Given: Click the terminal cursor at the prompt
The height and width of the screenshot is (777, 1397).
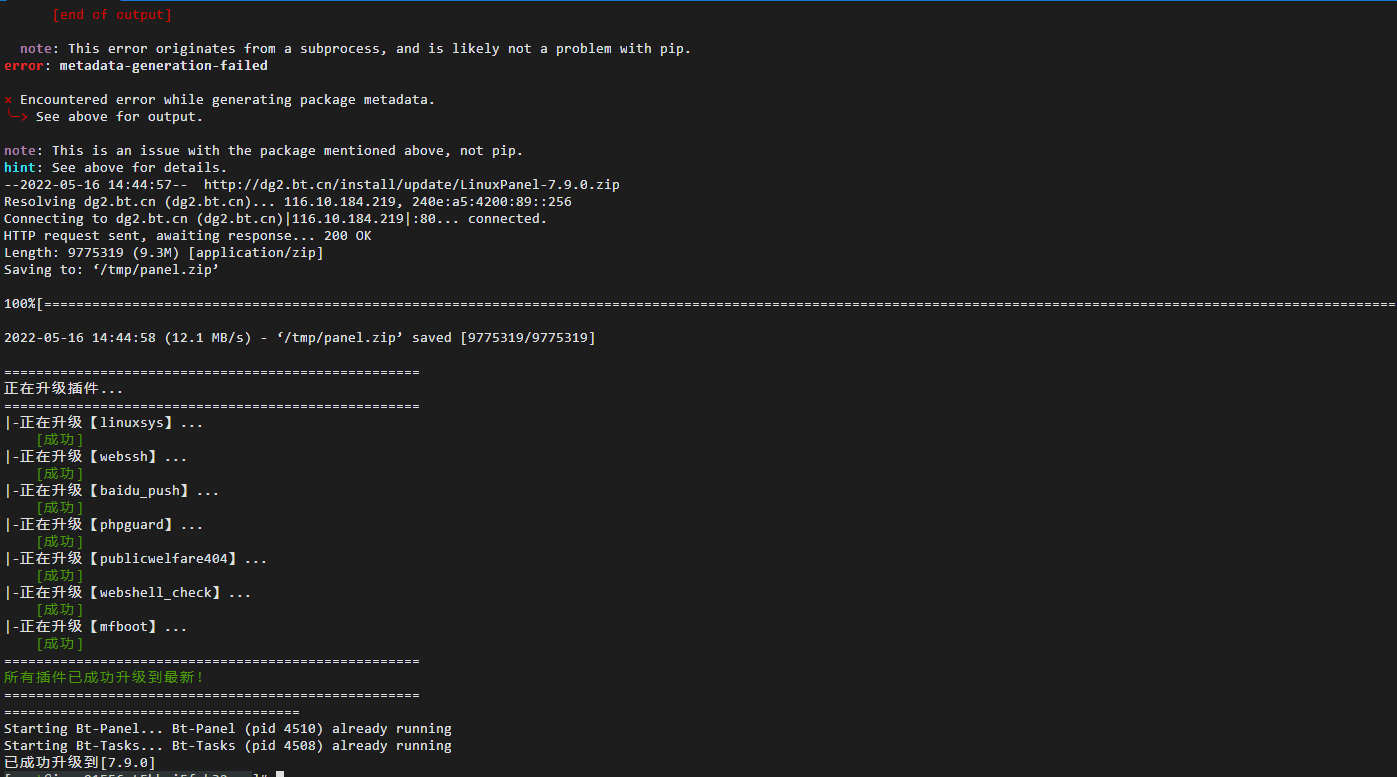Looking at the screenshot, I should (x=280, y=774).
